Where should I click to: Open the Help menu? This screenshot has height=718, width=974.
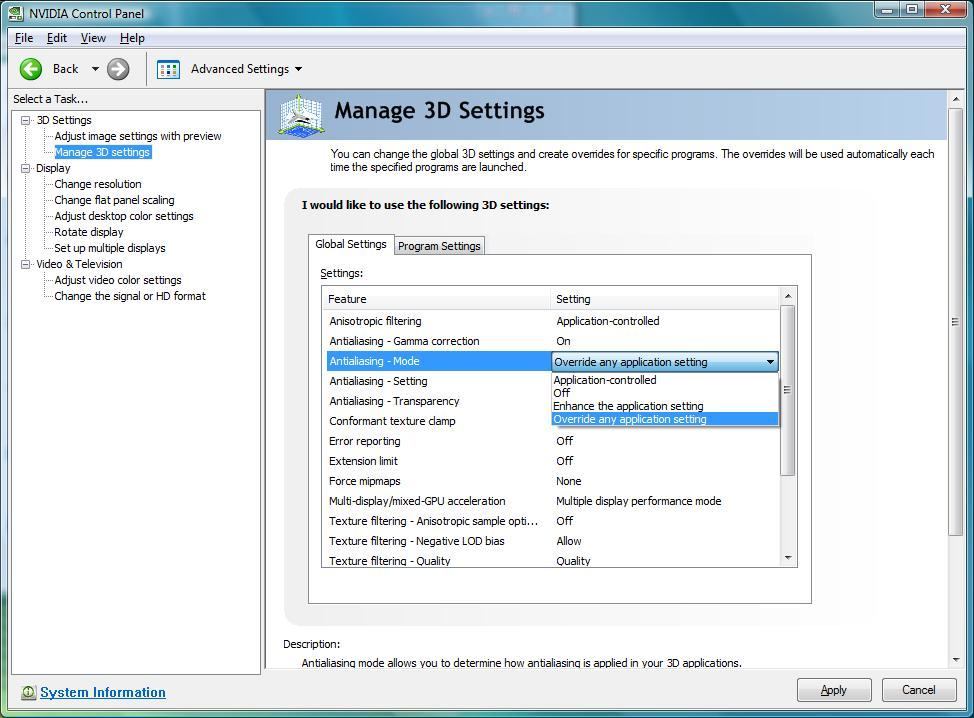pos(132,38)
